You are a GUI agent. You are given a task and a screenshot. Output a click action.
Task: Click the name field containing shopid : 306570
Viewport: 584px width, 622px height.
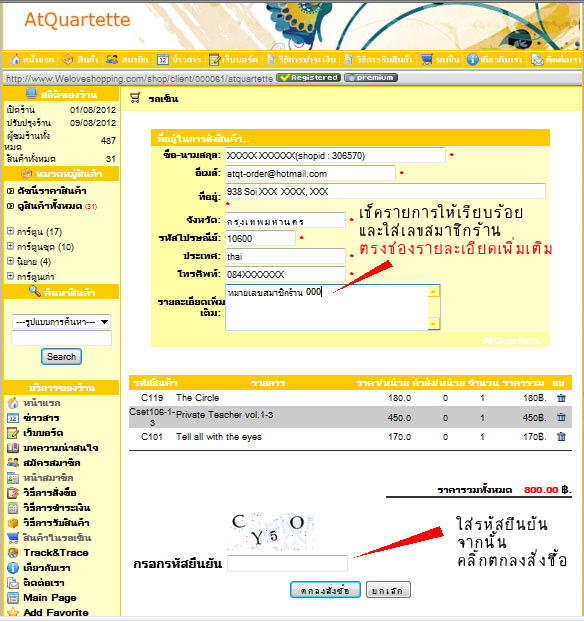pyautogui.click(x=335, y=156)
